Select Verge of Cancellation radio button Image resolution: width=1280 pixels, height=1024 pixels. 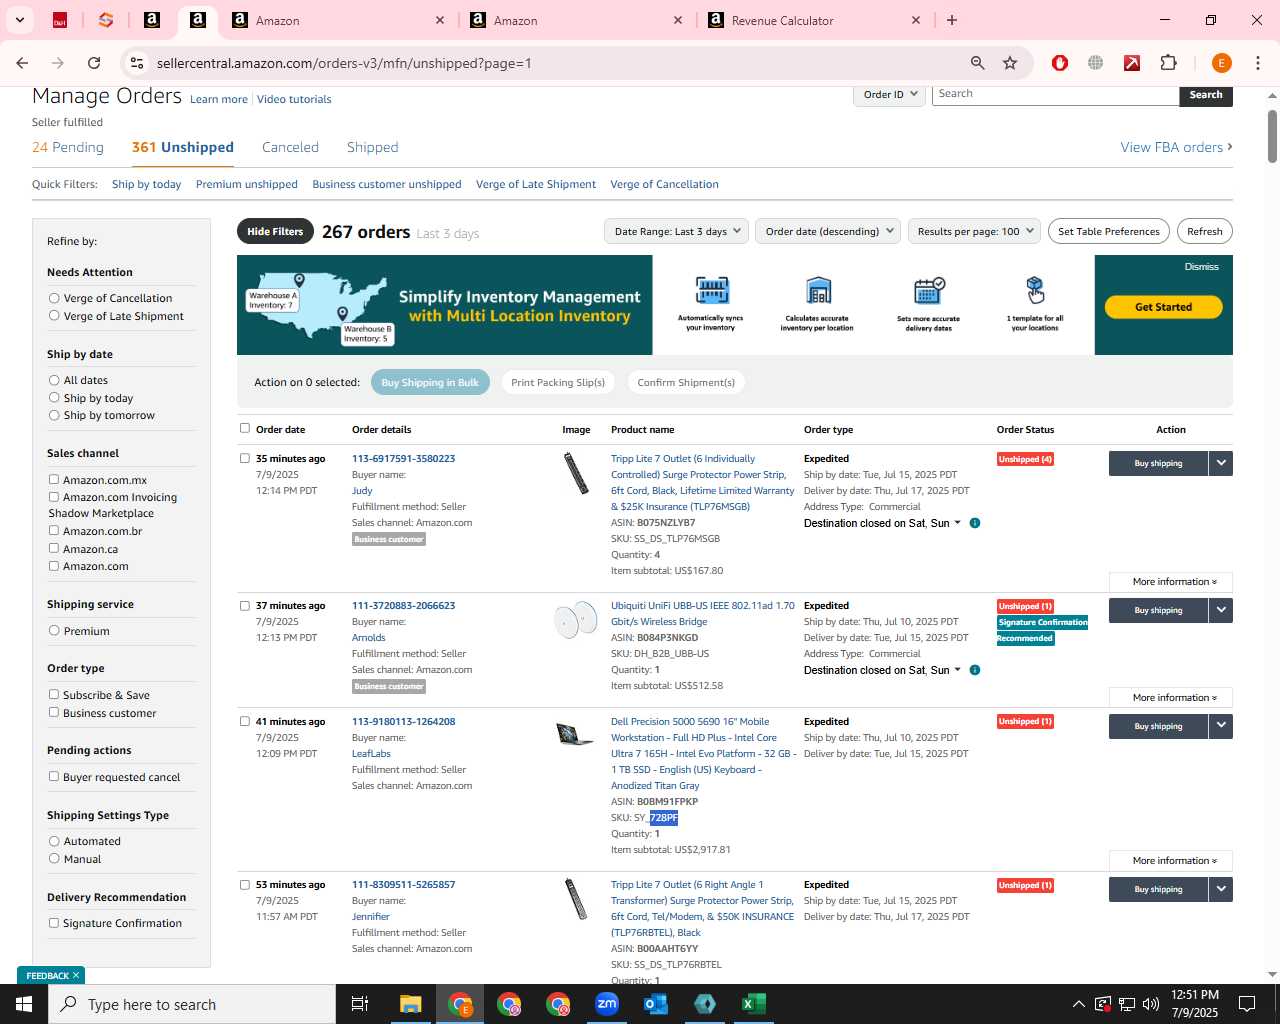(54, 298)
